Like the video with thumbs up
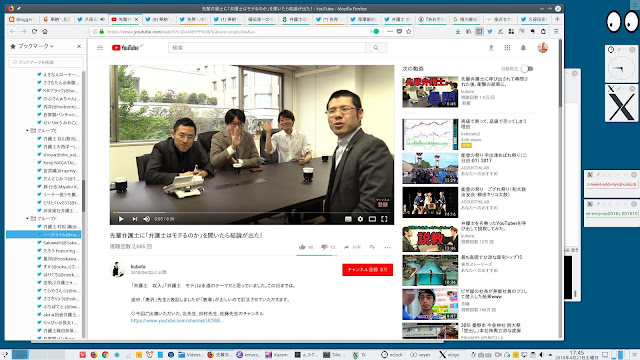Screen dimensions: 640x360 click(x=302, y=247)
